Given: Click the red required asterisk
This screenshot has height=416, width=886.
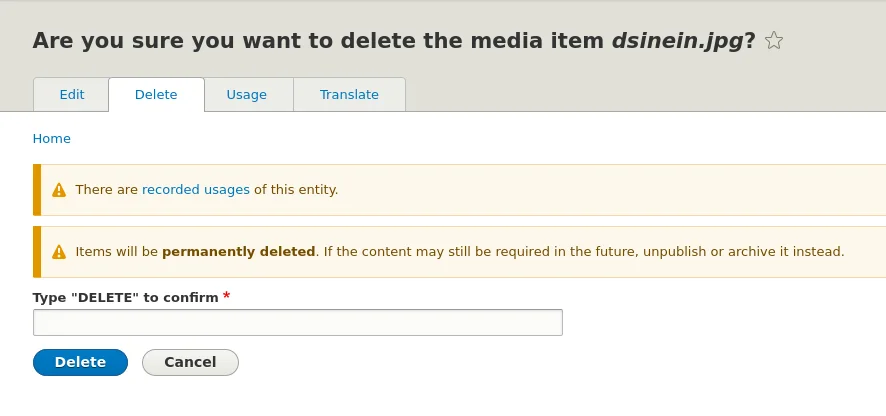Looking at the screenshot, I should tap(227, 296).
